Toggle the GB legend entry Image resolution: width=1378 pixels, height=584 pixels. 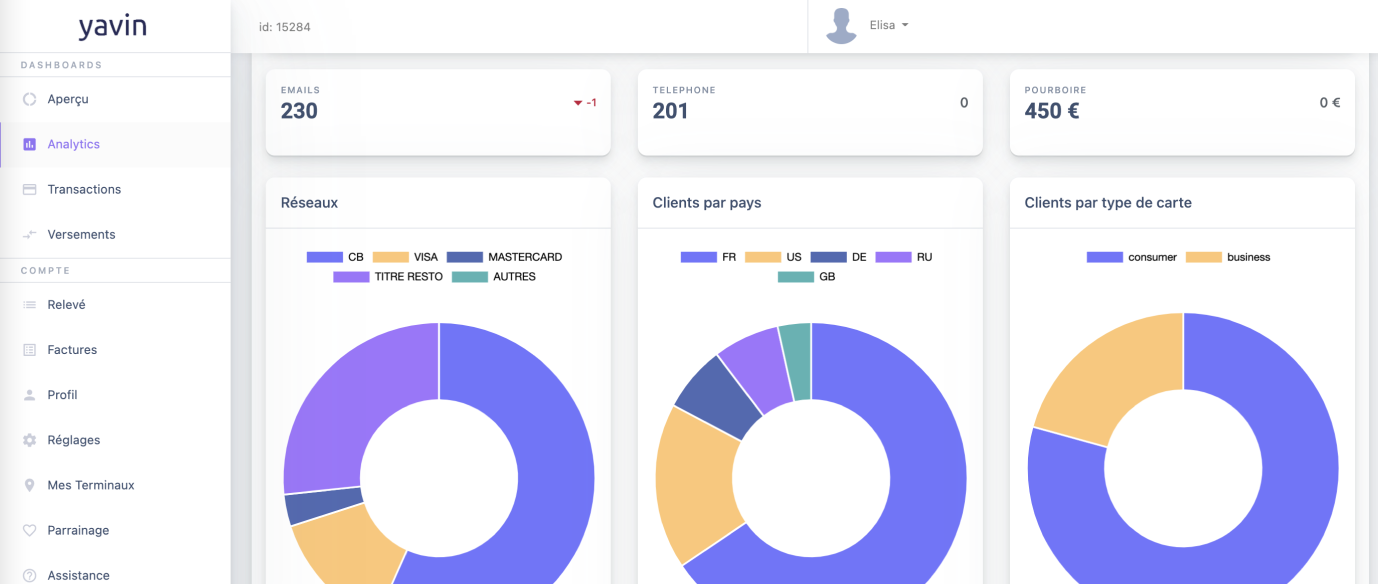[x=807, y=277]
